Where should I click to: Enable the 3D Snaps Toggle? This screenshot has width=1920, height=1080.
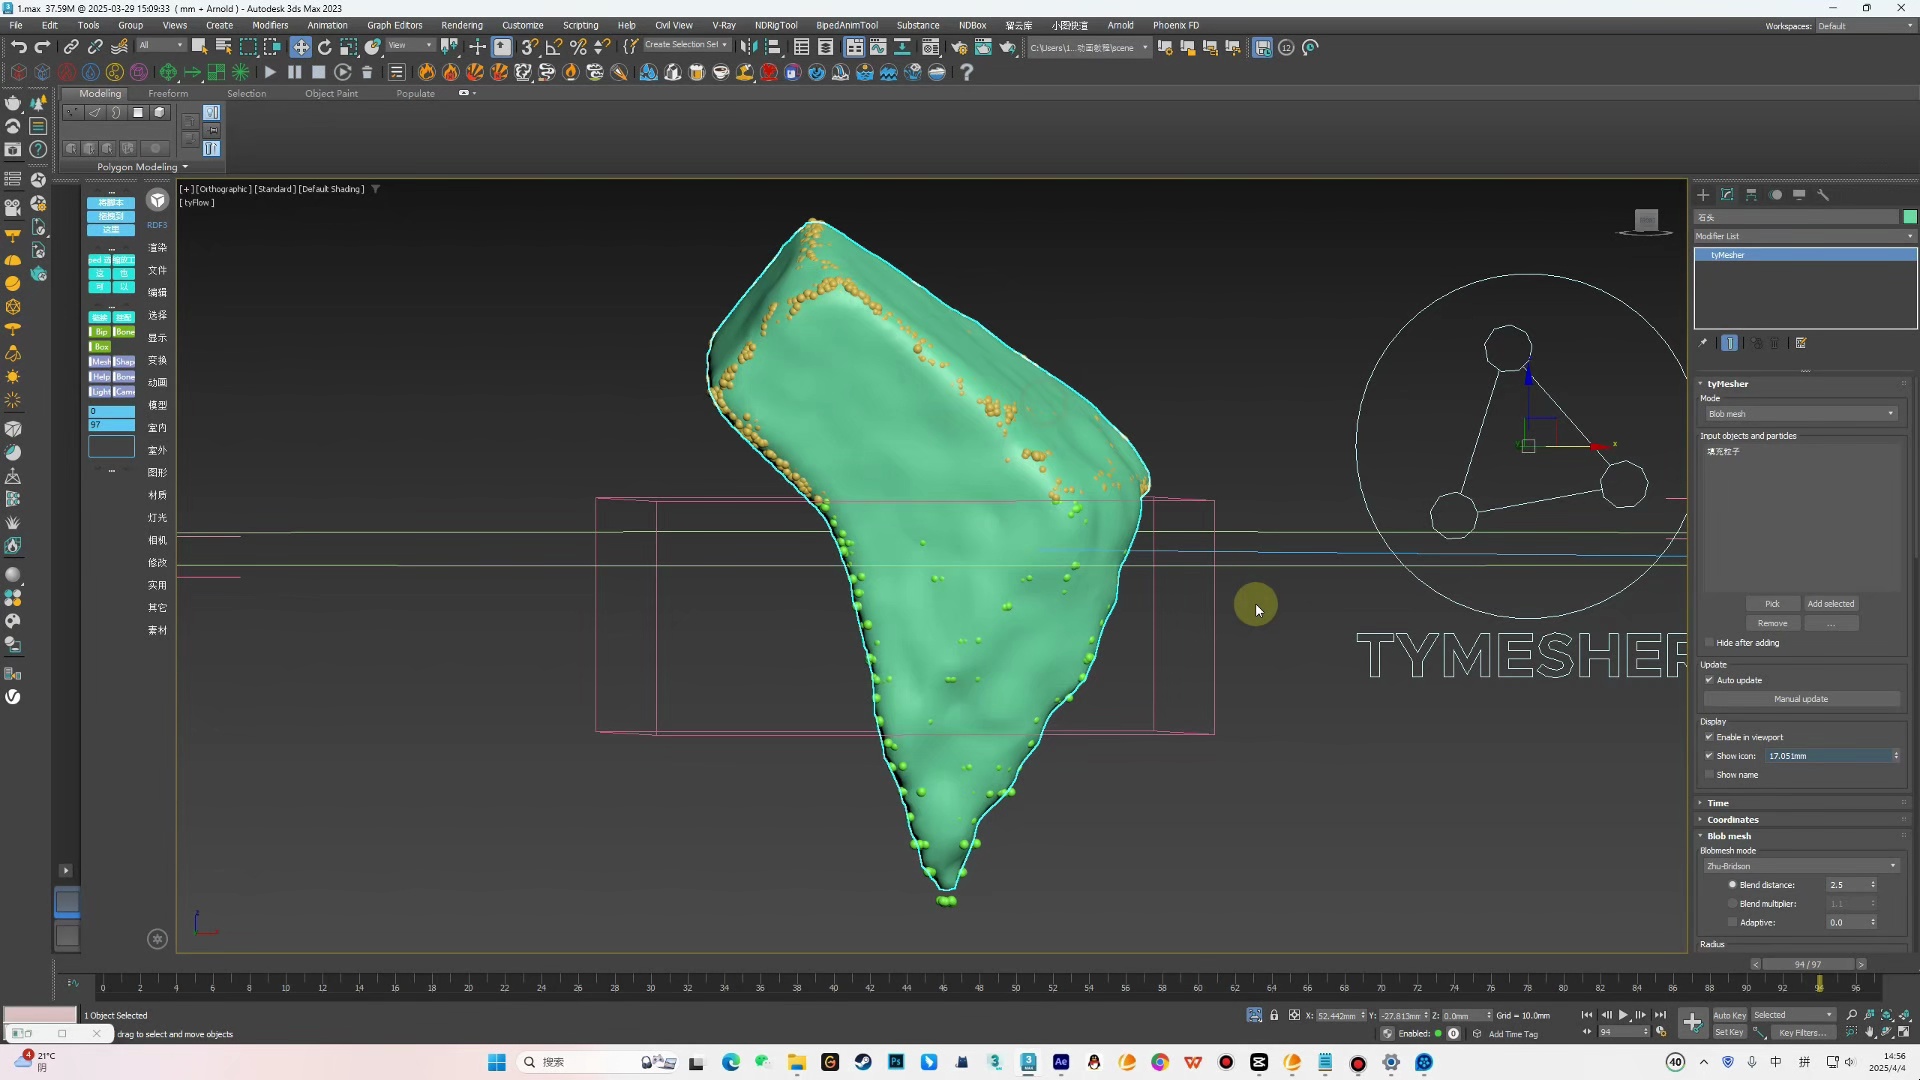(x=528, y=46)
